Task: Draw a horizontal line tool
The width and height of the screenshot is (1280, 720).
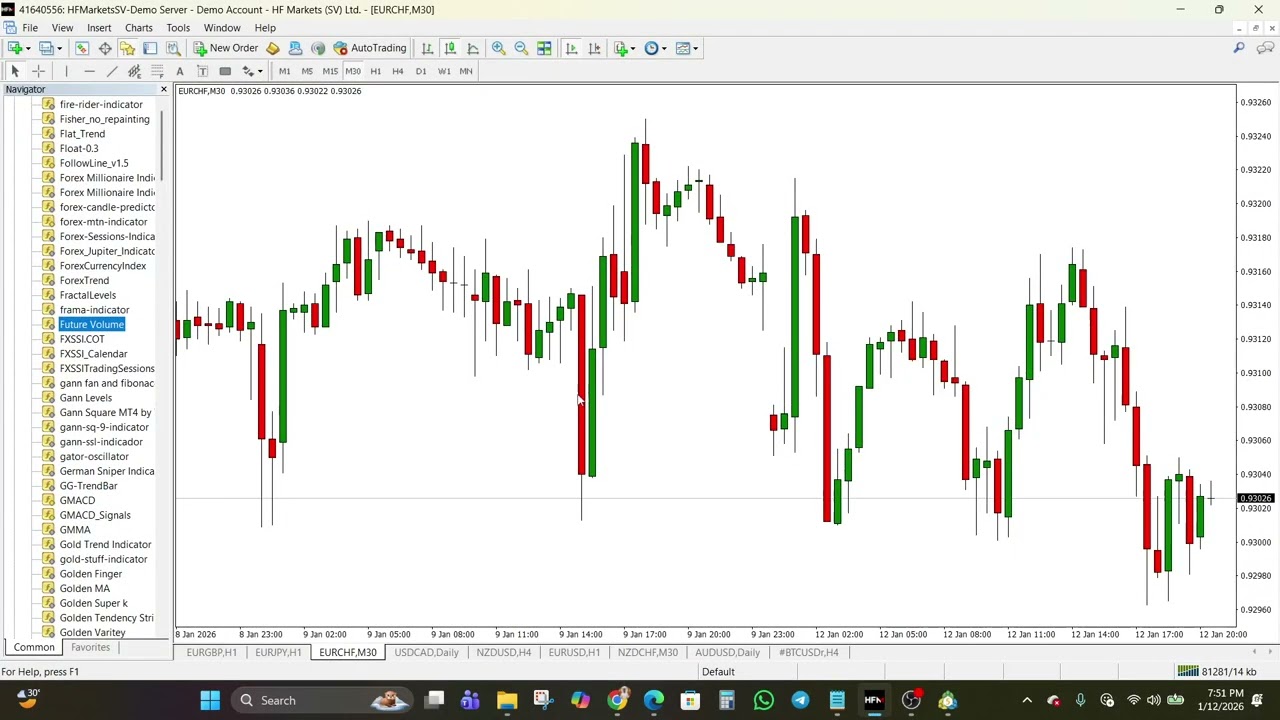Action: [x=89, y=71]
